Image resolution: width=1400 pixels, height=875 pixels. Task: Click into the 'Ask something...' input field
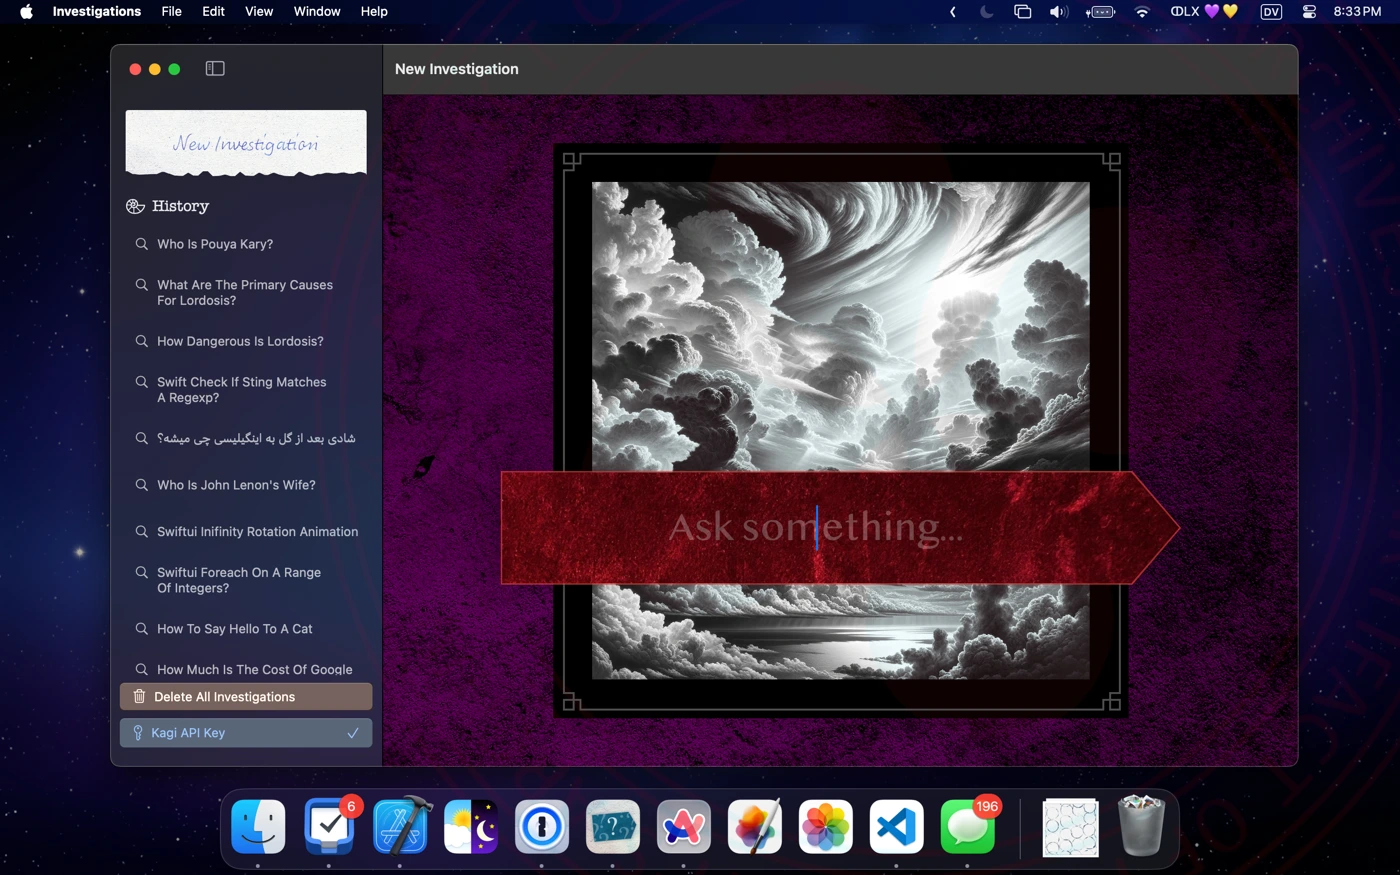pyautogui.click(x=816, y=527)
